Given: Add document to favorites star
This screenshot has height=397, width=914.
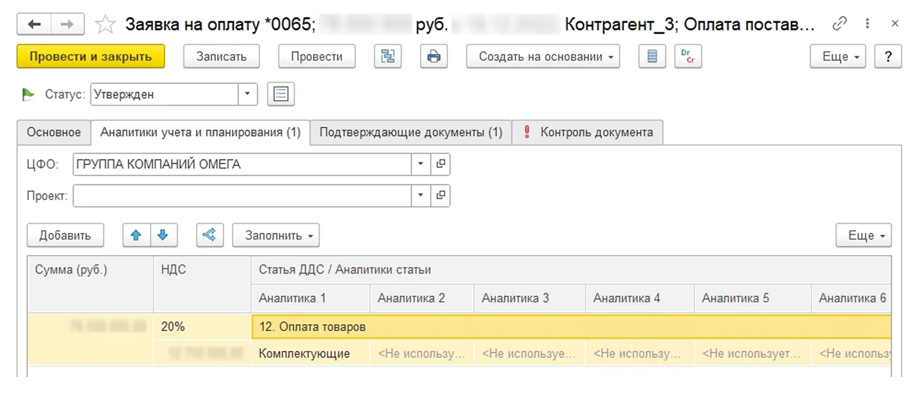Looking at the screenshot, I should pos(105,24).
